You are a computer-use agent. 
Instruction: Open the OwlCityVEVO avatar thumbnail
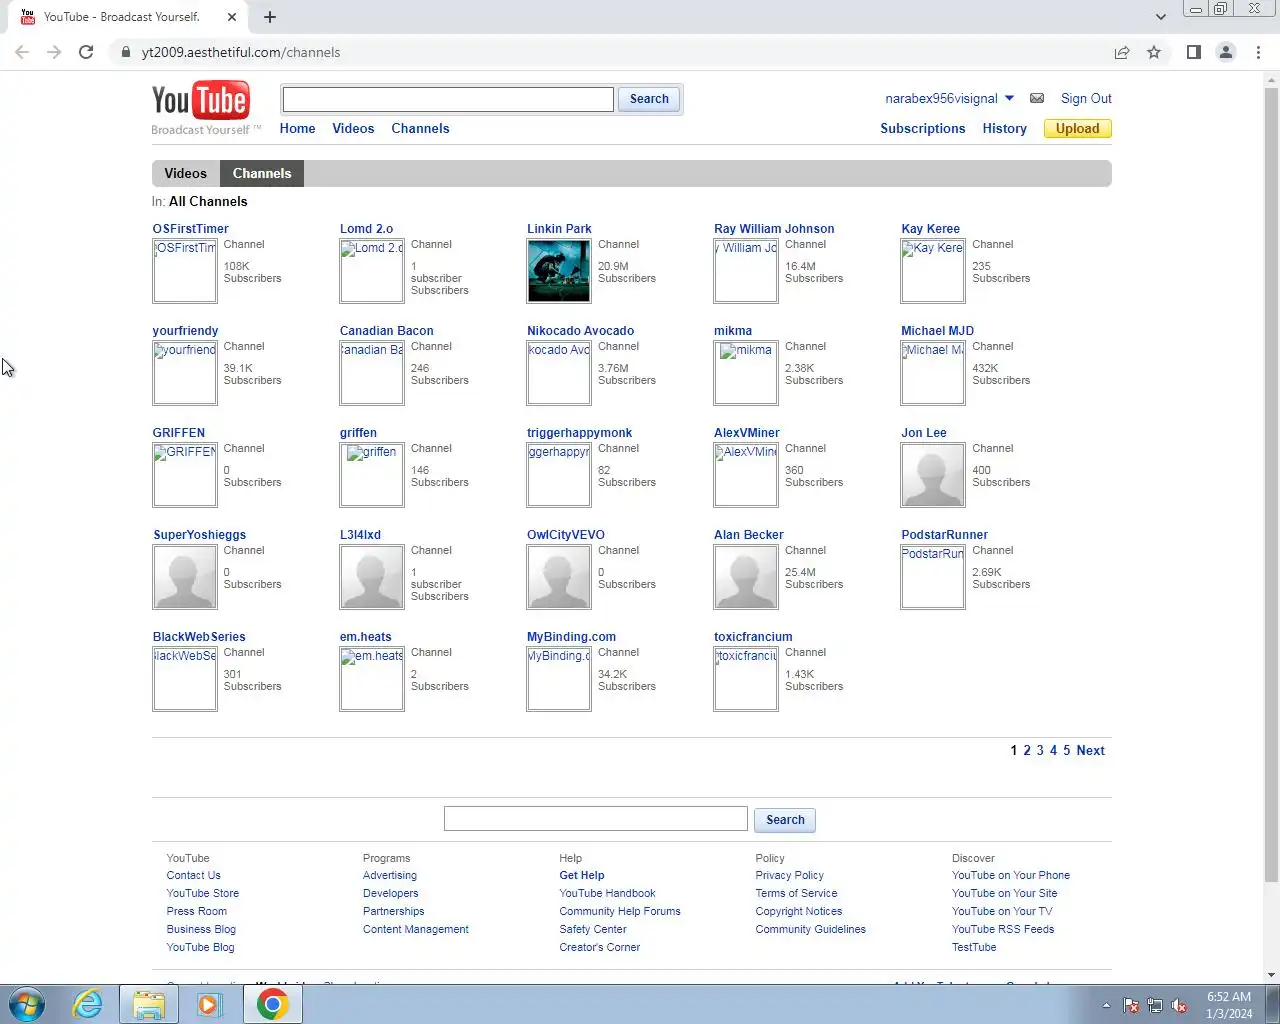tap(559, 577)
